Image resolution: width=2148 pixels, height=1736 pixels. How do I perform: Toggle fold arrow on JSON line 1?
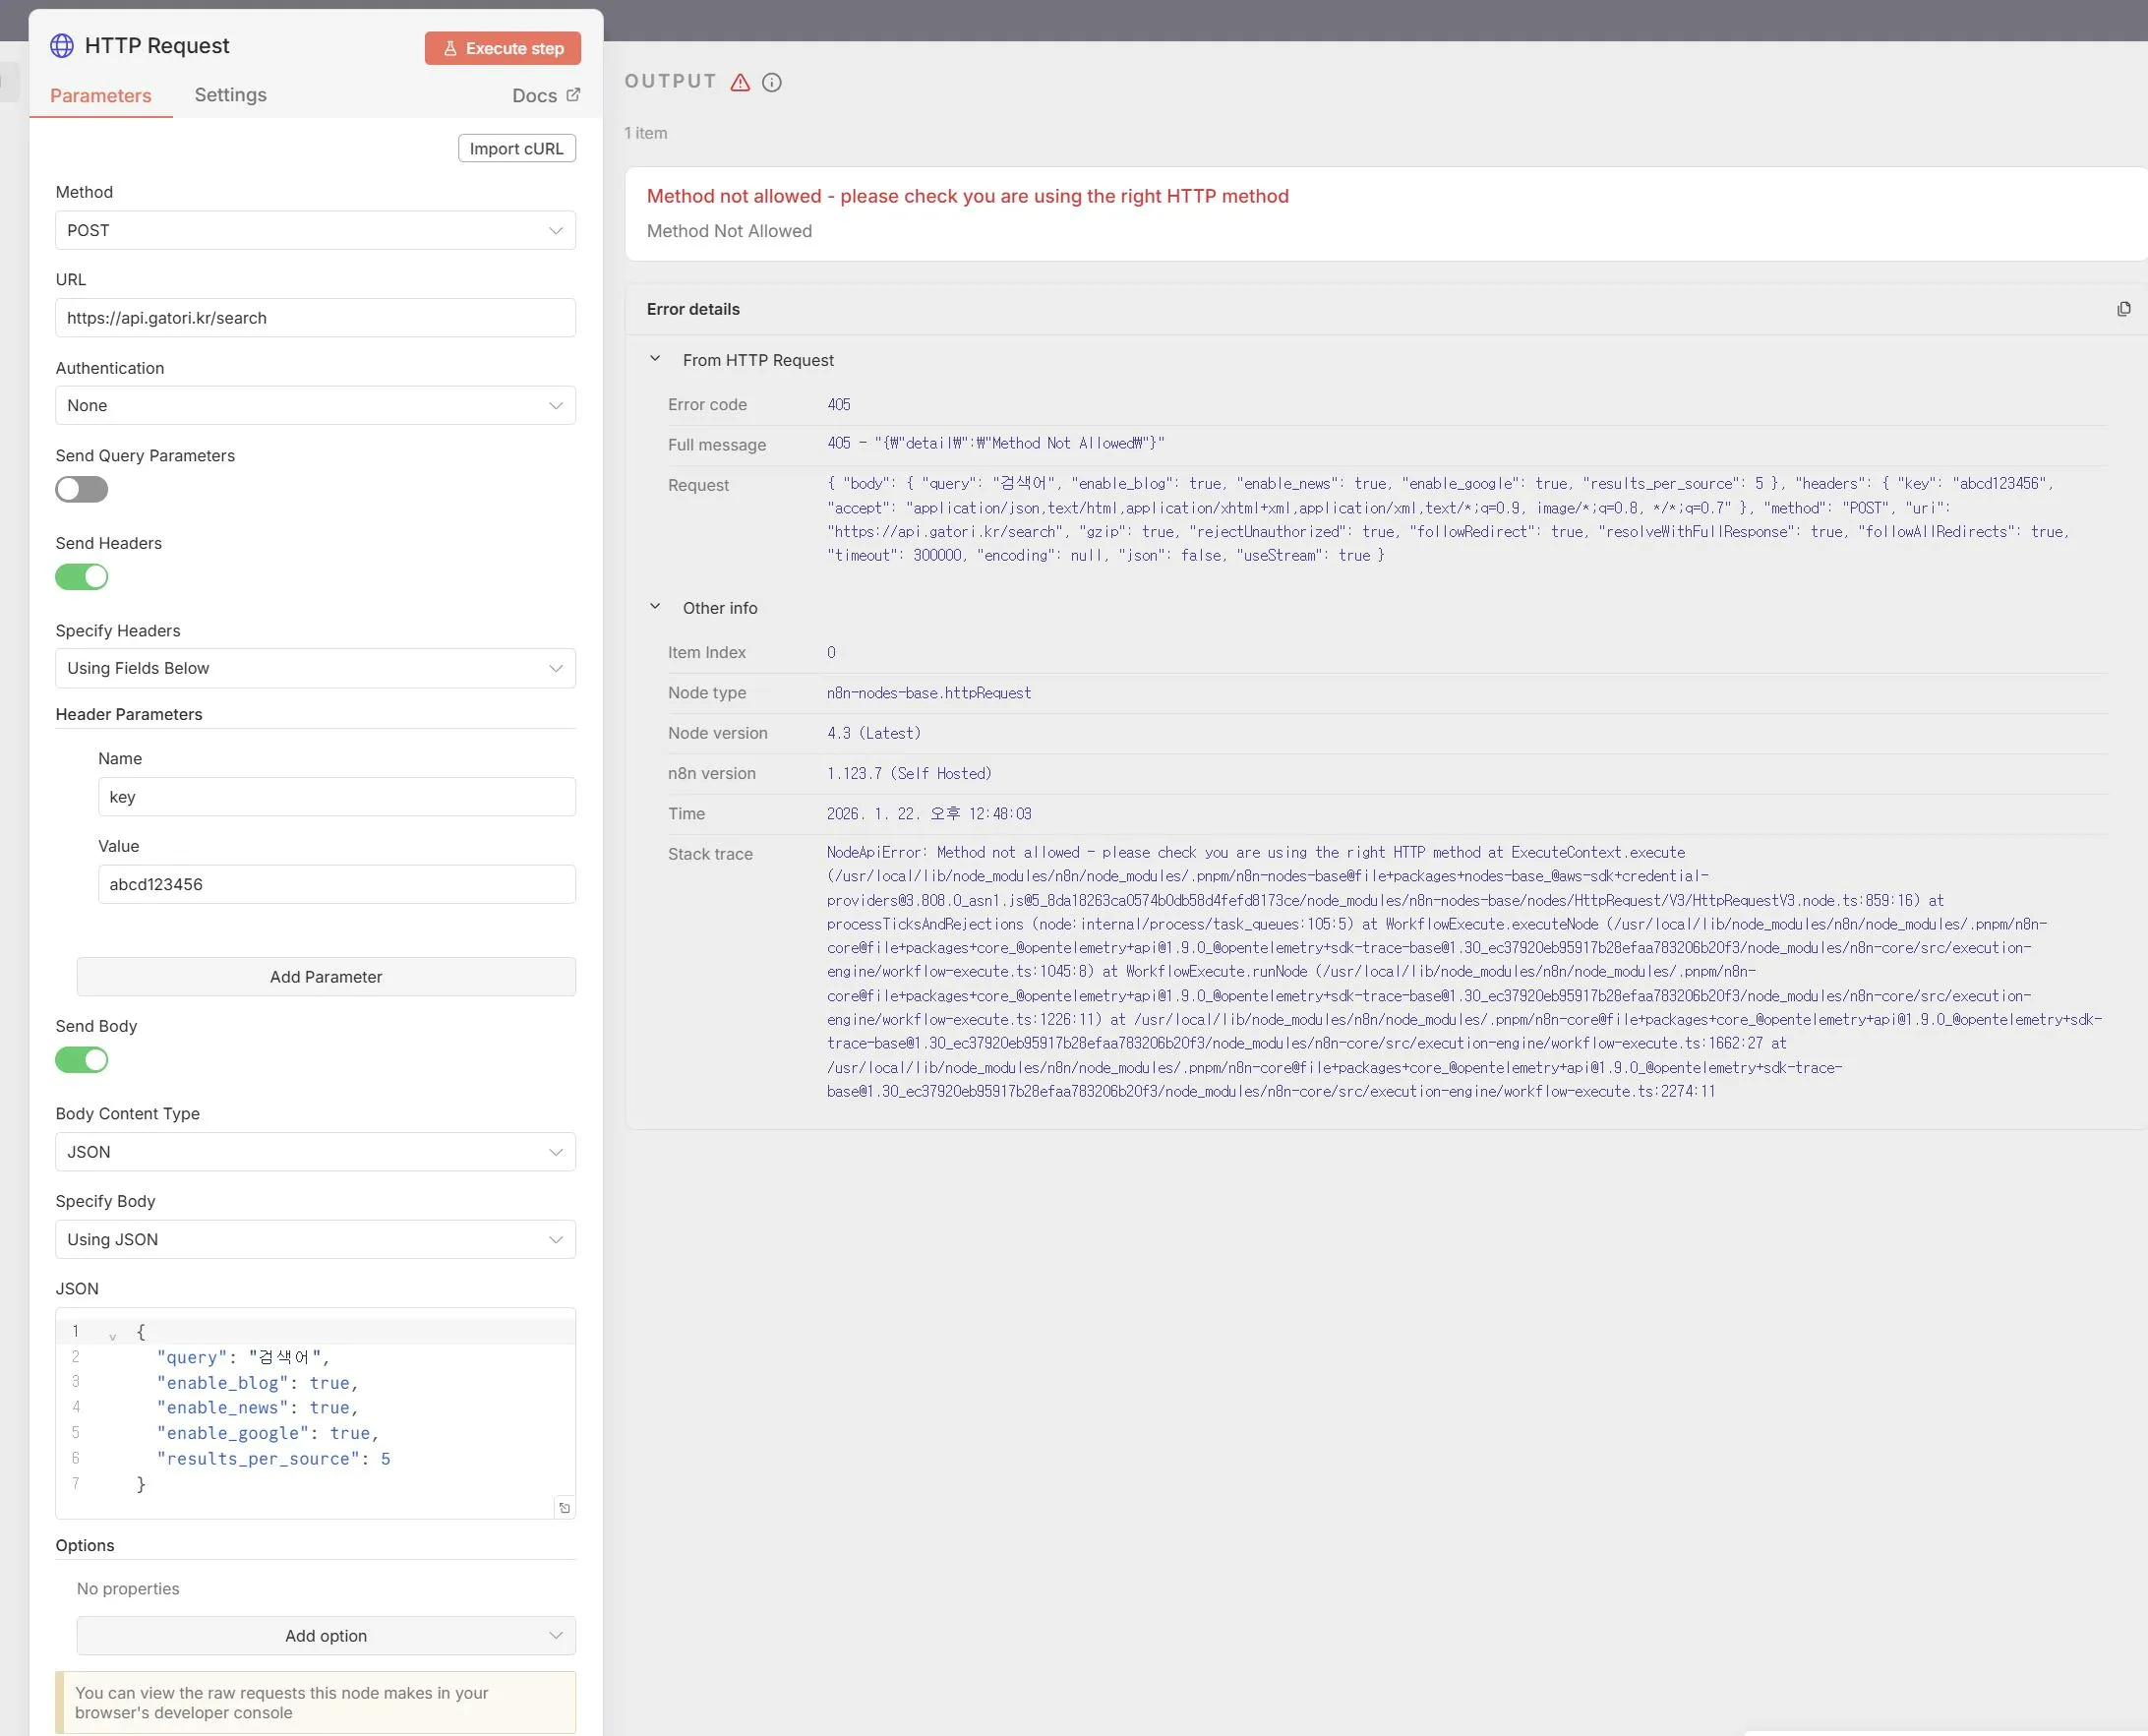click(112, 1336)
